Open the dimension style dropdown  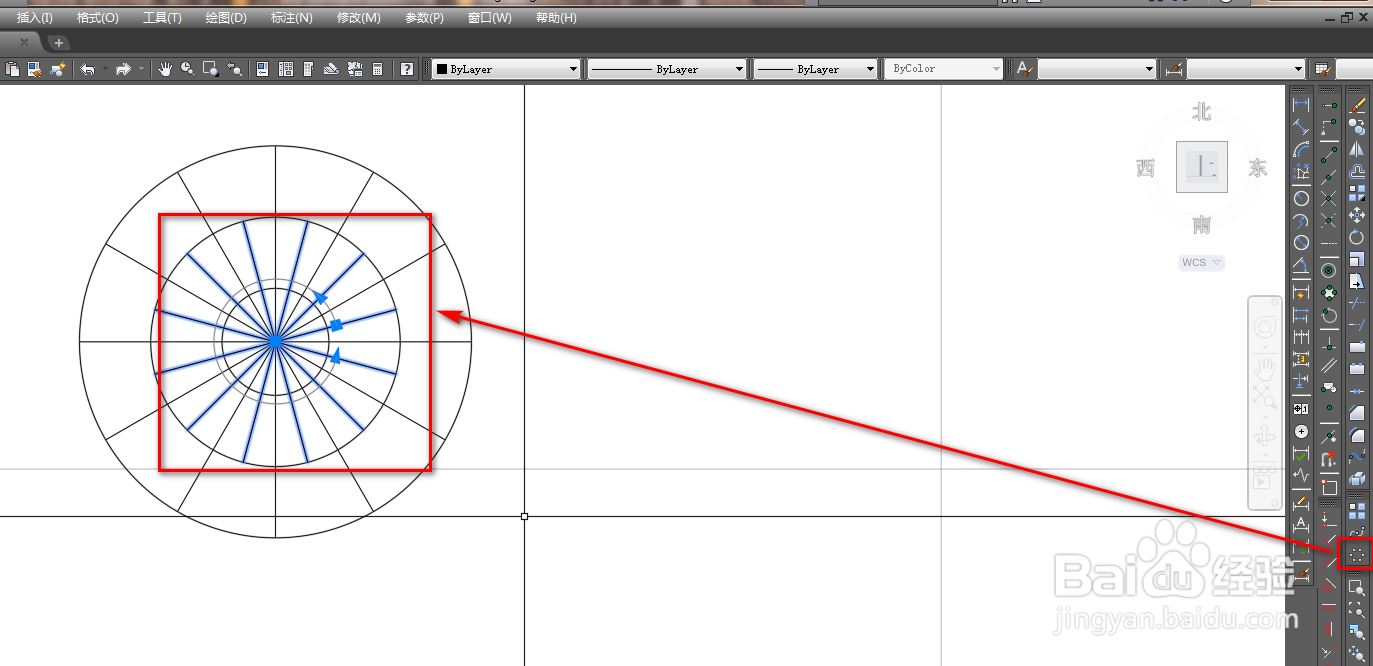[1246, 69]
